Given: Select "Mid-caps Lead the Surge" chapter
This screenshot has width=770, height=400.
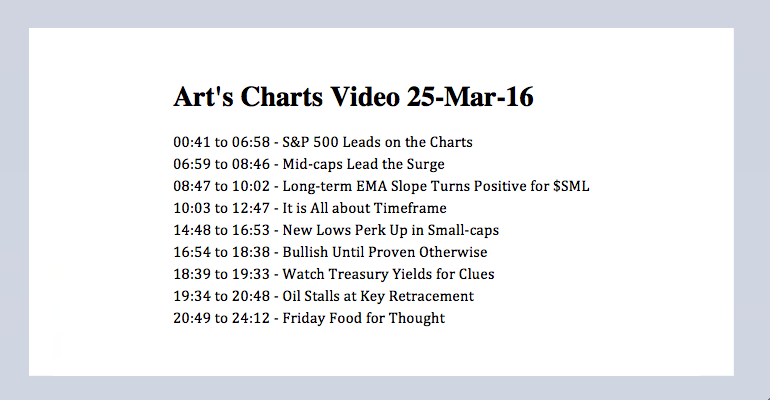Looking at the screenshot, I should (363, 164).
